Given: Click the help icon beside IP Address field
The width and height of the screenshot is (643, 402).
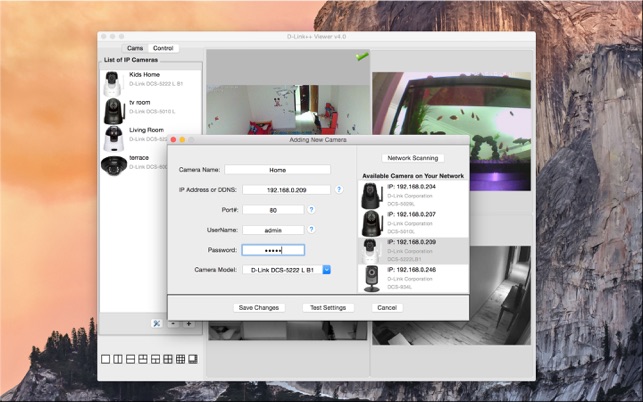Looking at the screenshot, I should coord(339,189).
